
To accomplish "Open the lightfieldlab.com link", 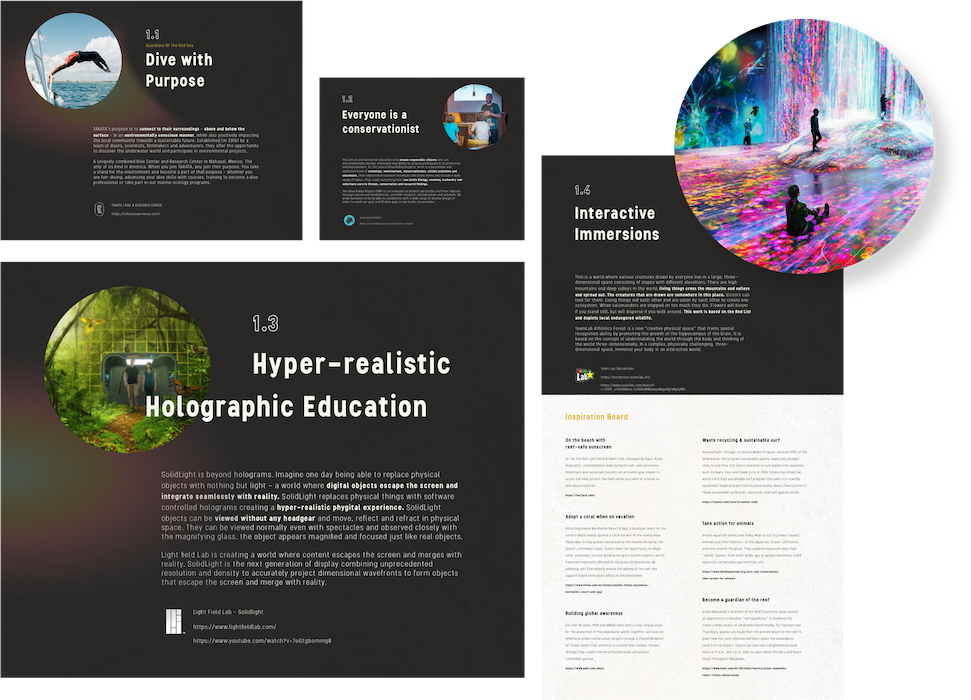I will click(235, 627).
